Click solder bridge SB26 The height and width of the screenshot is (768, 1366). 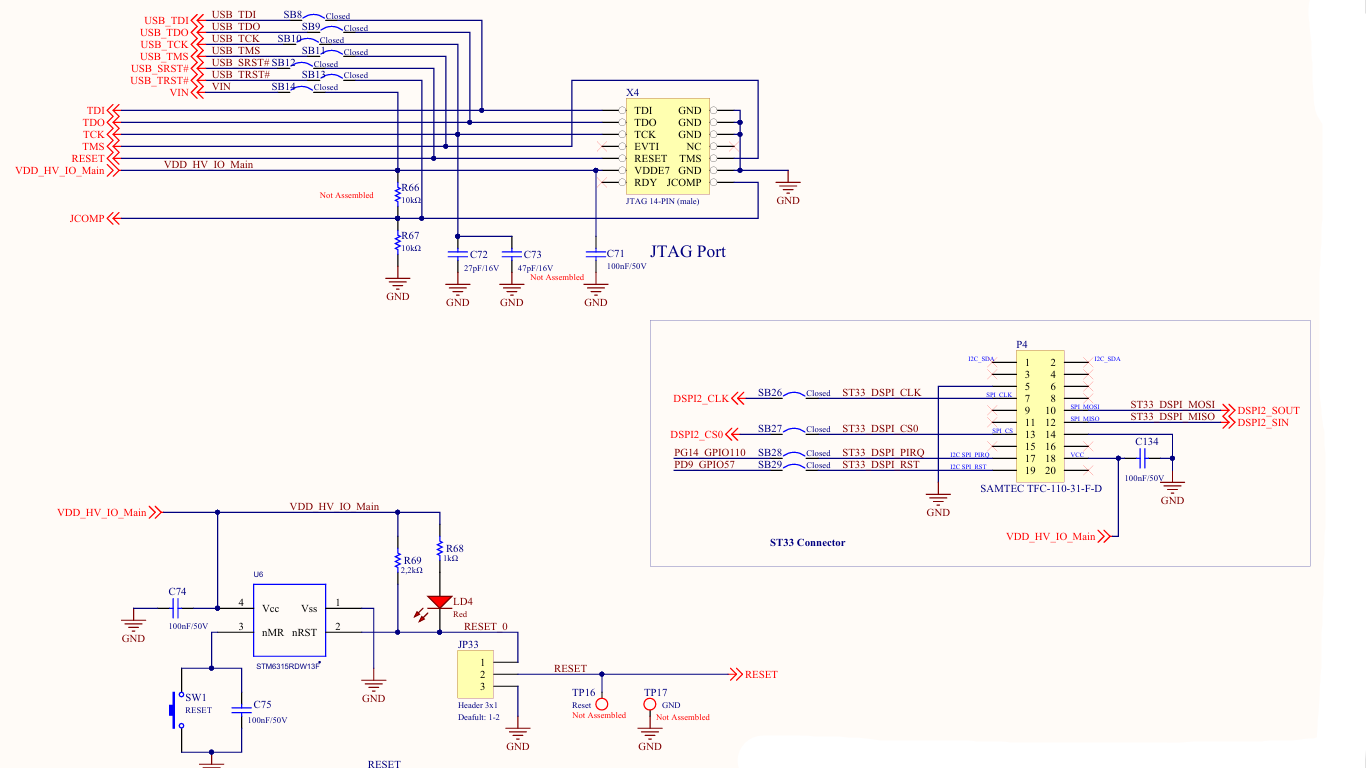pyautogui.click(x=794, y=393)
